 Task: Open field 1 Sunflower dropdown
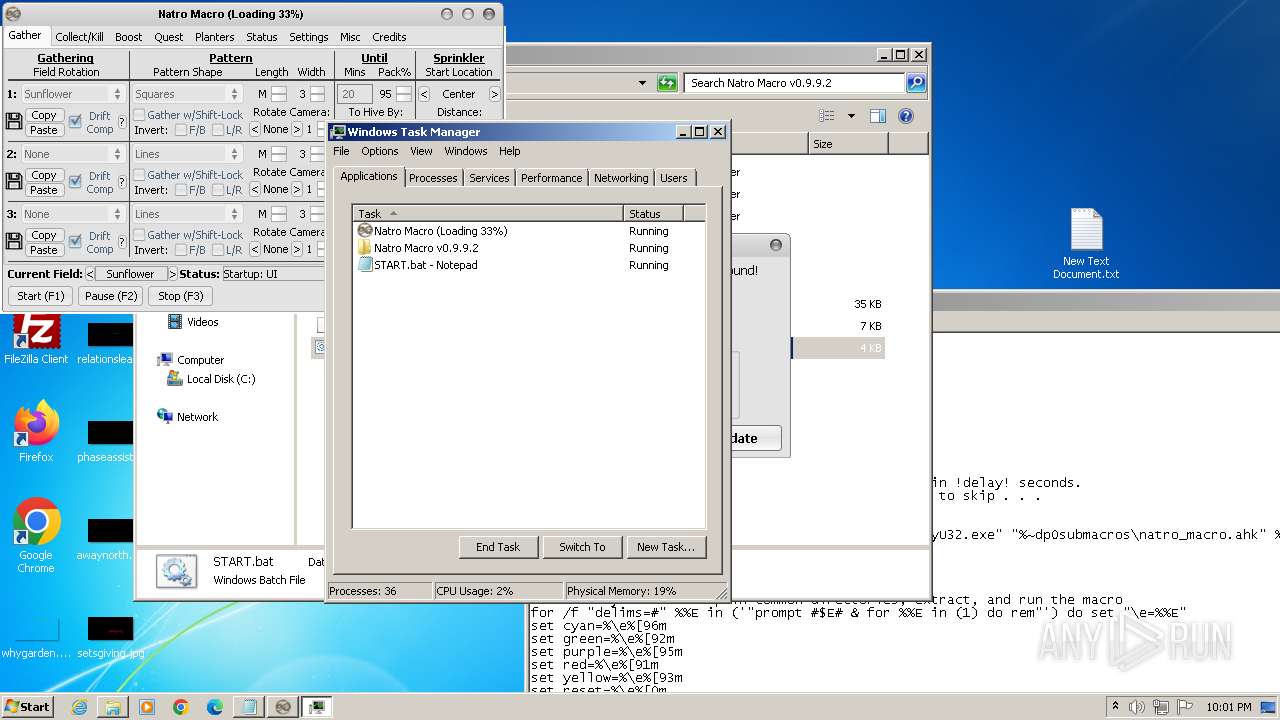click(72, 94)
